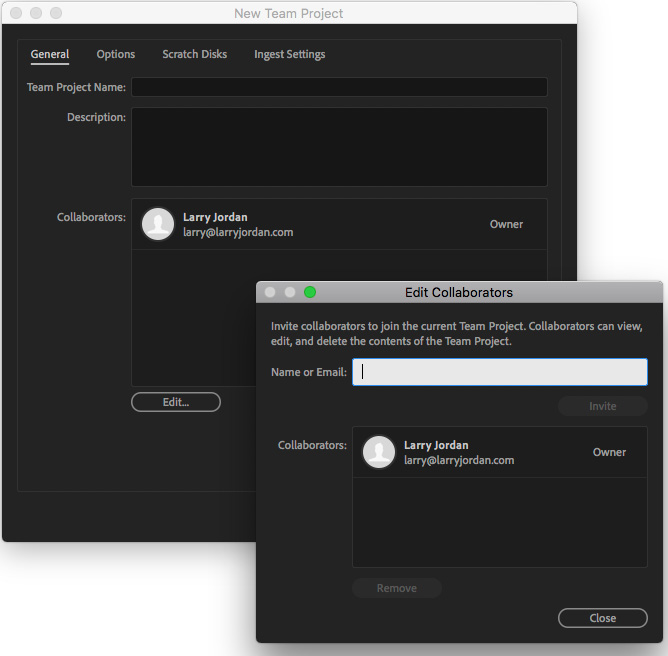Click Edit... button in New Team Project
This screenshot has height=656, width=668.
(176, 402)
